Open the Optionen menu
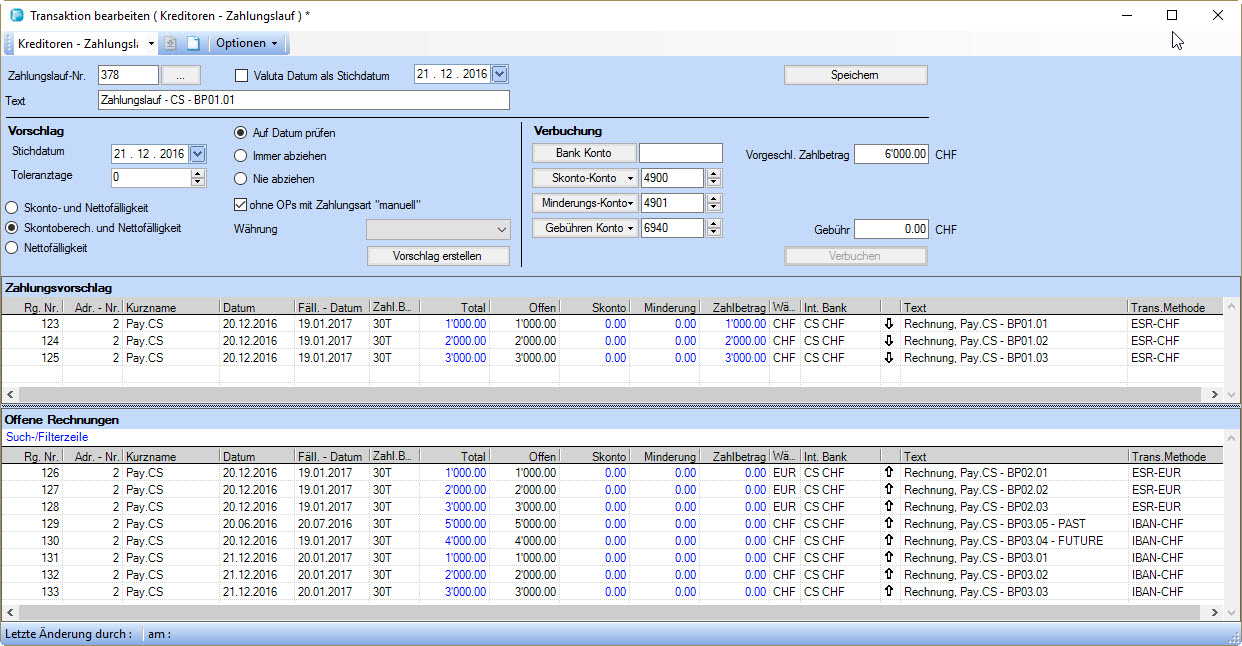The width and height of the screenshot is (1242, 646). (x=246, y=44)
